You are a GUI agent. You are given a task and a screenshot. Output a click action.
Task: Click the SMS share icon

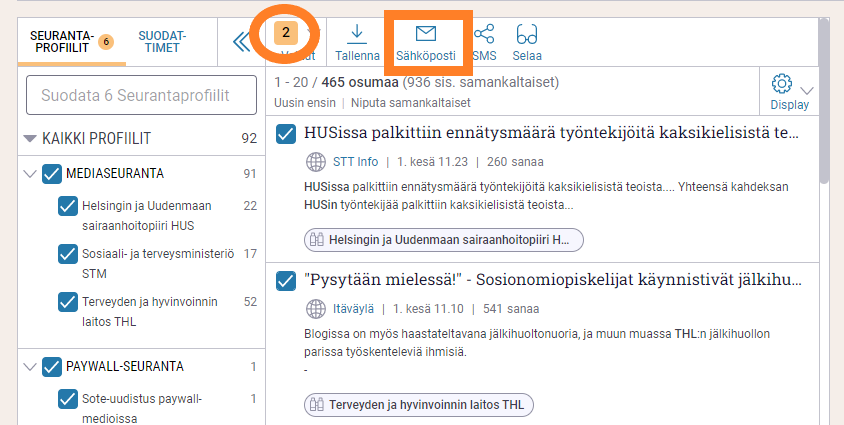click(484, 35)
